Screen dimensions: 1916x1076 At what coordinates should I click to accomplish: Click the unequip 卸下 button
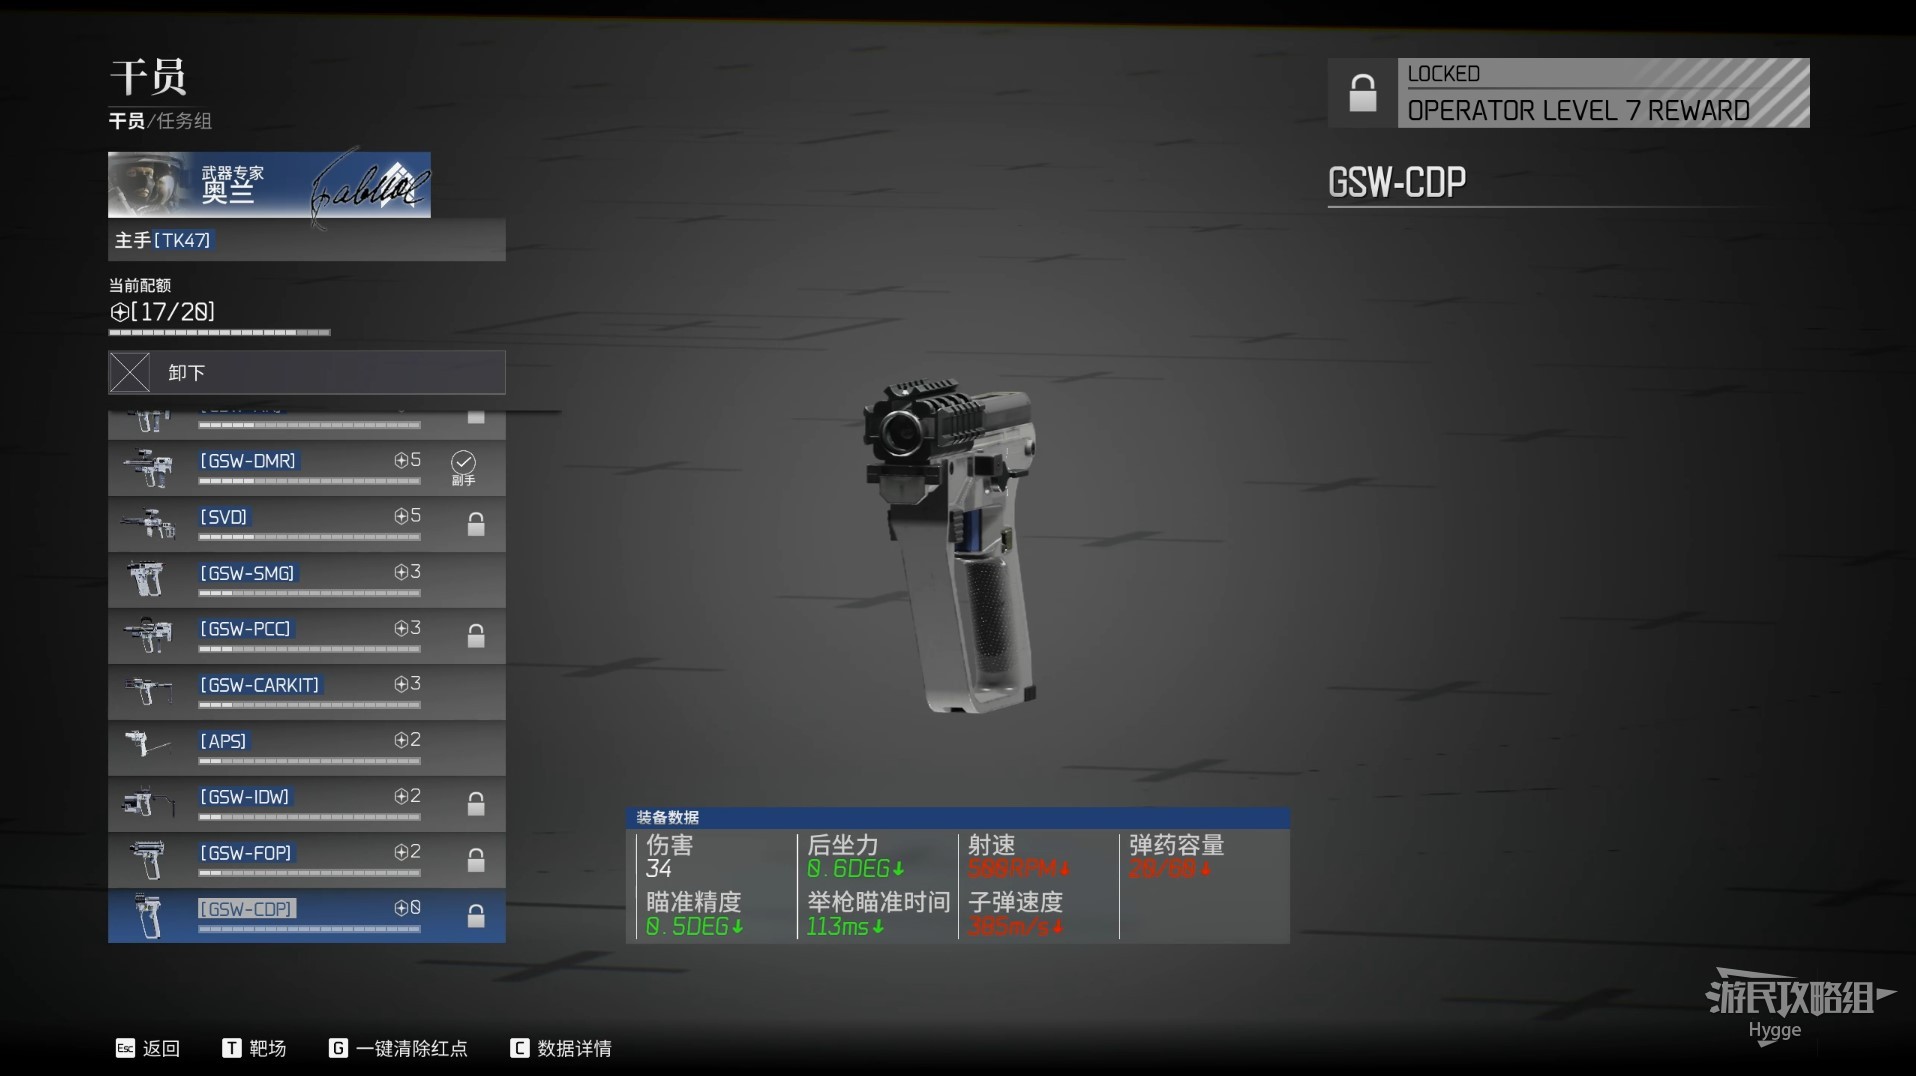306,372
